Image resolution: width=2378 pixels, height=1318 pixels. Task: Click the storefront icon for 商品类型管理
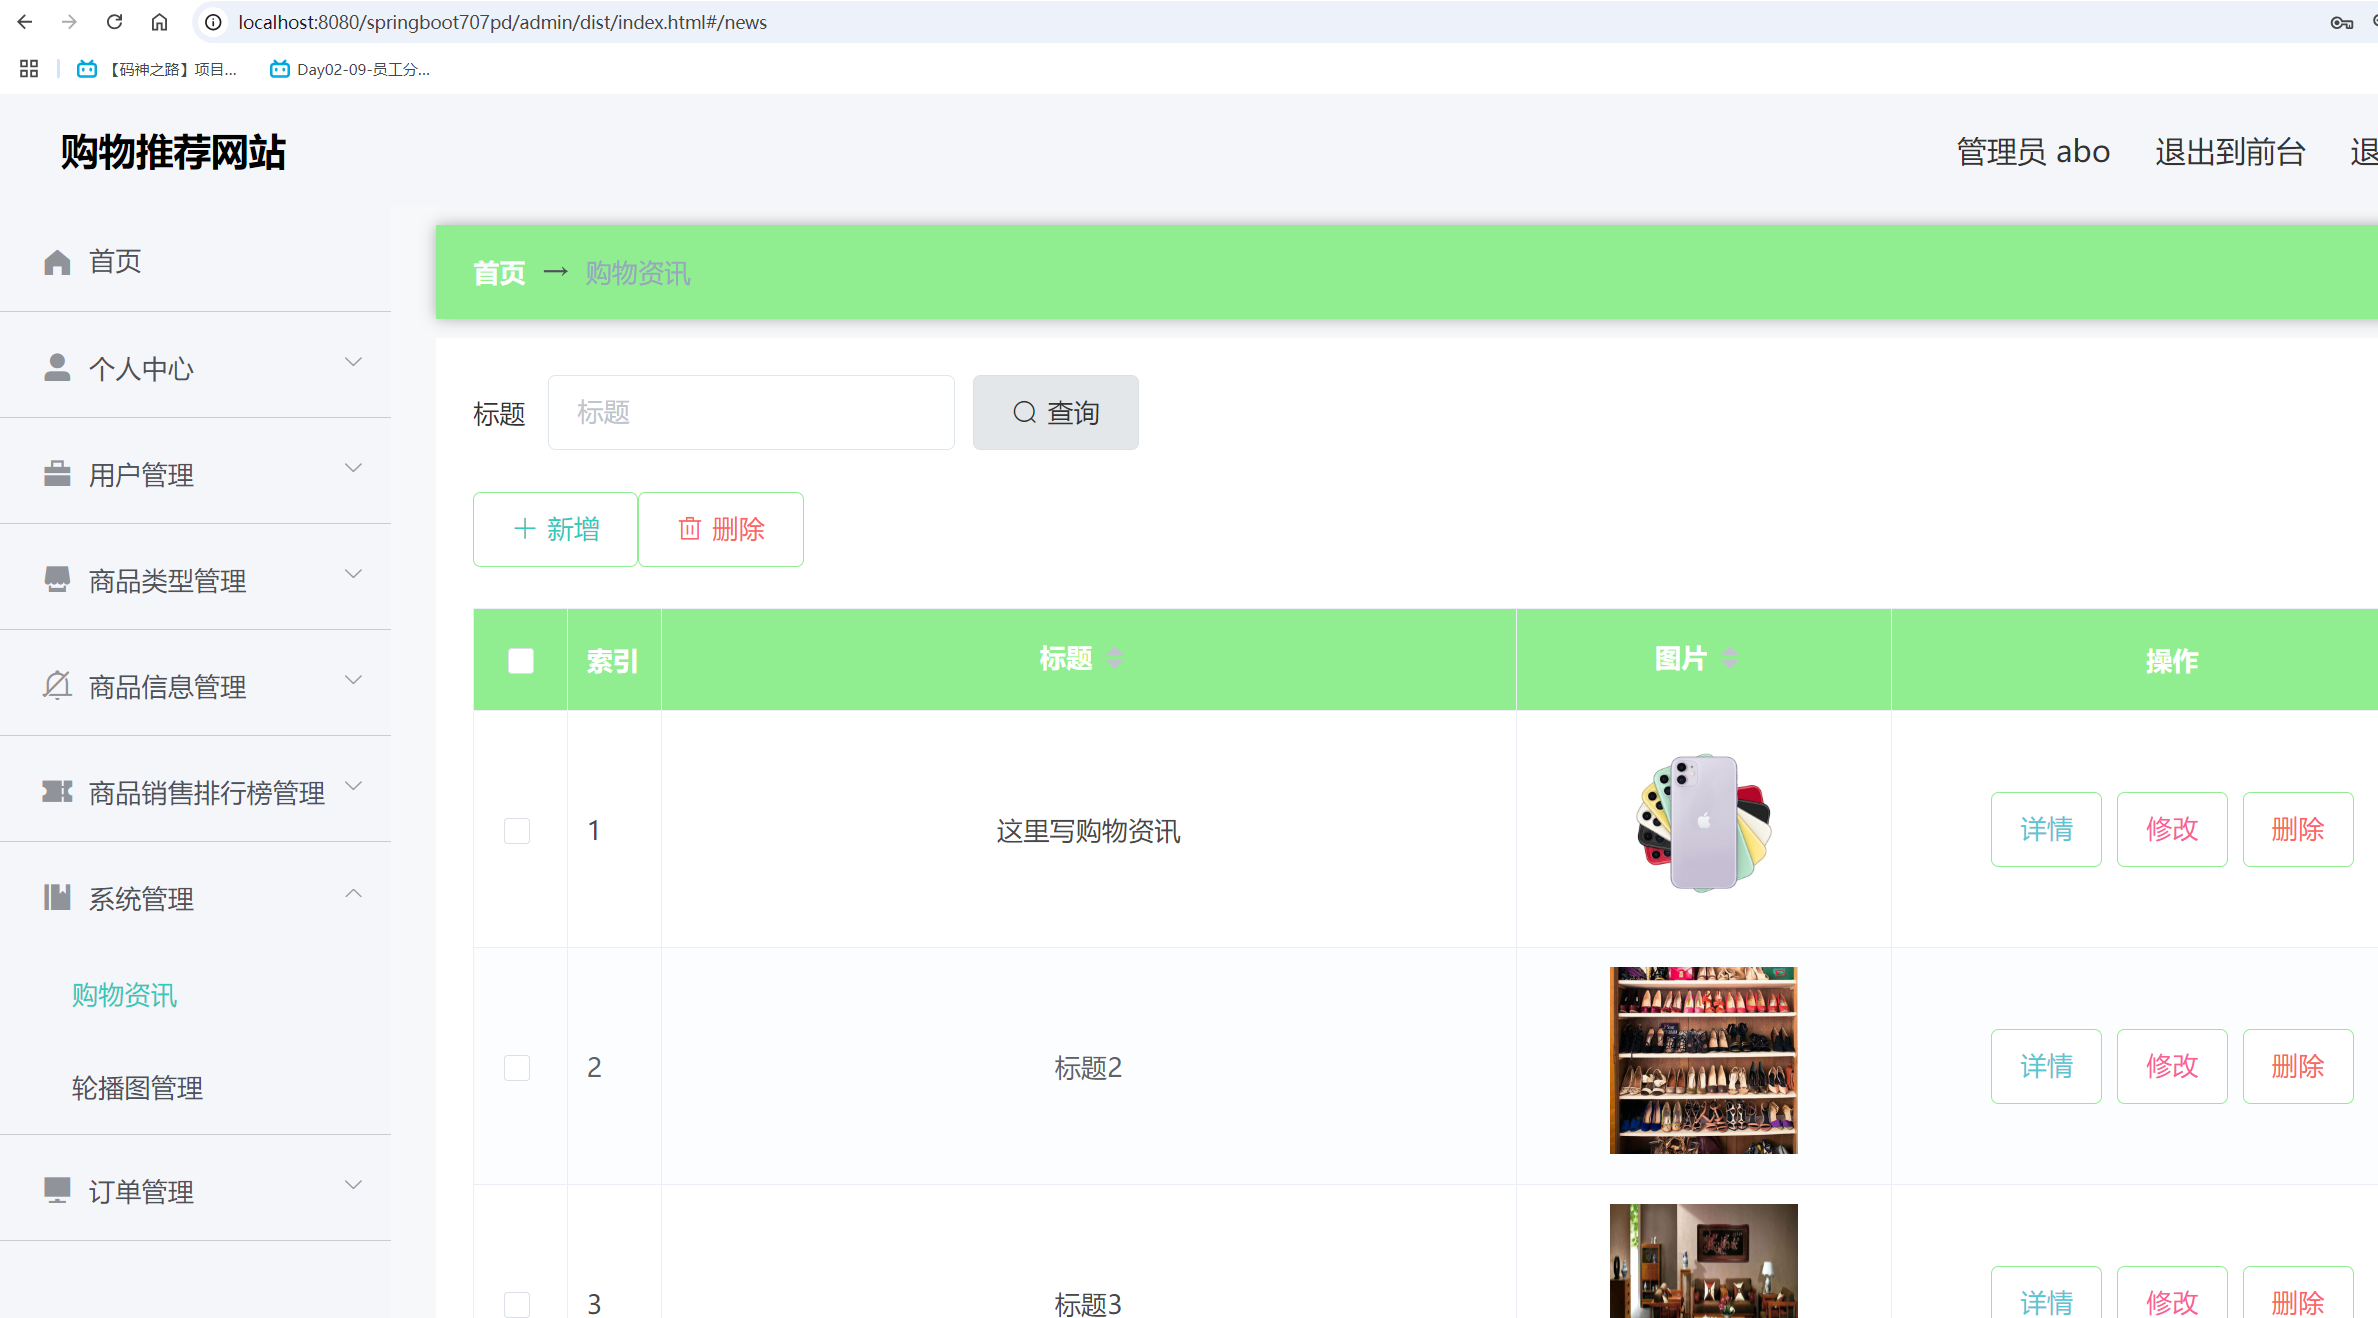57,579
